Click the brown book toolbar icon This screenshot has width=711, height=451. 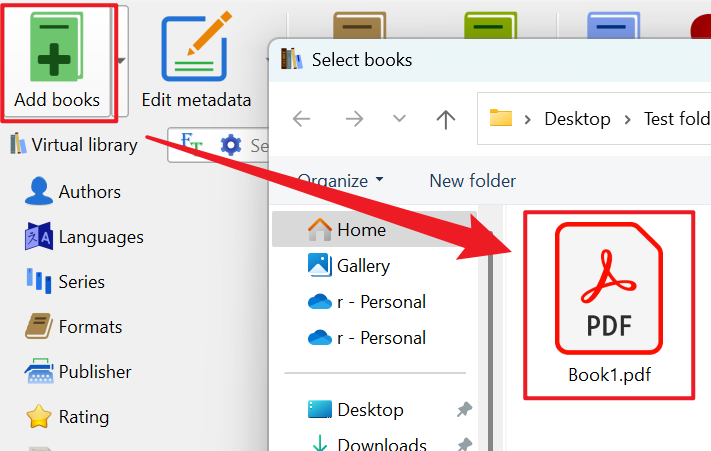(359, 25)
